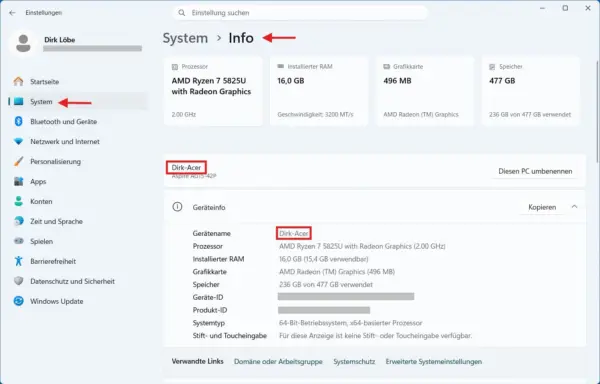Open the Systemschutz link
Image resolution: width=600 pixels, height=384 pixels.
pyautogui.click(x=354, y=361)
